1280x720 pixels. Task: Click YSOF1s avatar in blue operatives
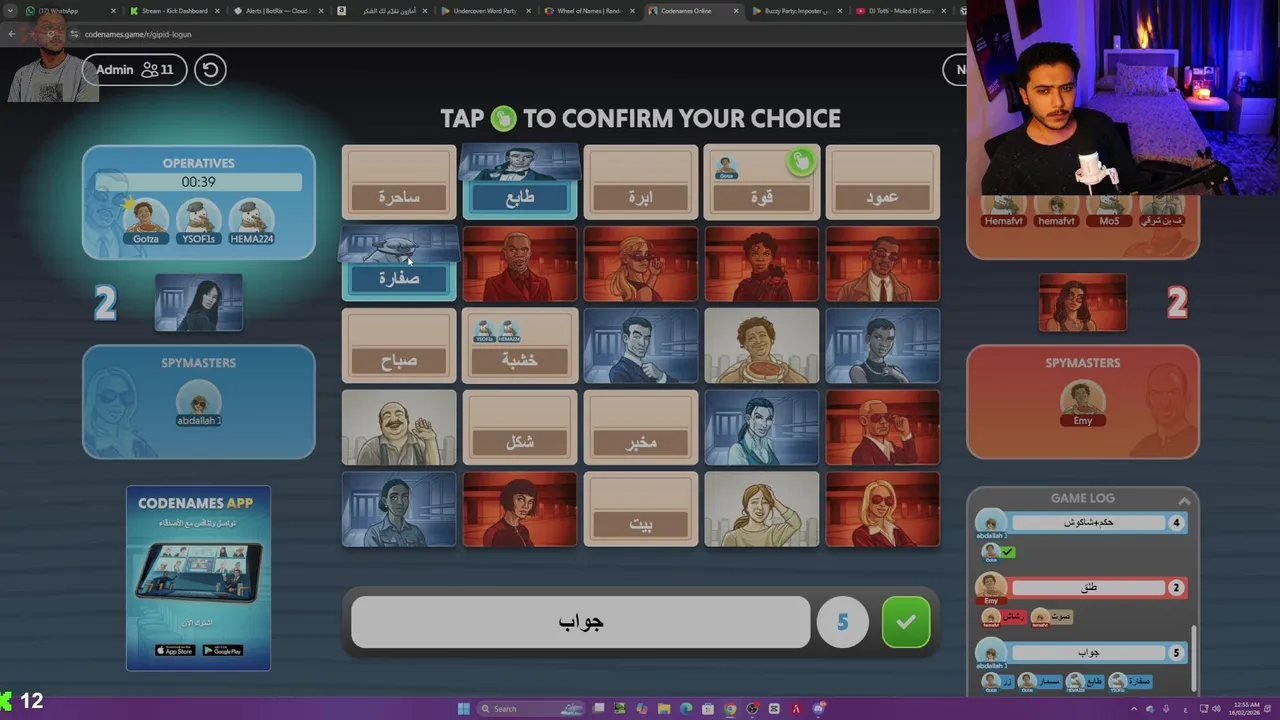[x=198, y=219]
